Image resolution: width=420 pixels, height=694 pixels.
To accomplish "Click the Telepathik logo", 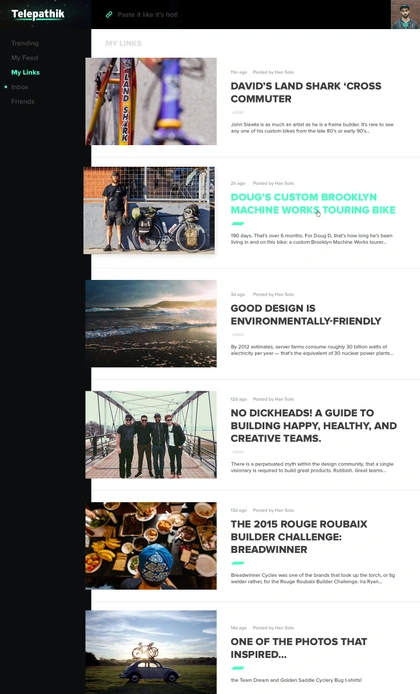I will tap(38, 14).
